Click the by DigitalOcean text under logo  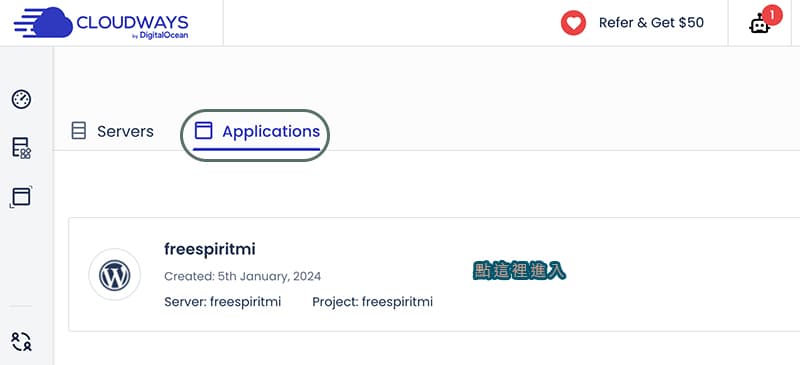(160, 35)
